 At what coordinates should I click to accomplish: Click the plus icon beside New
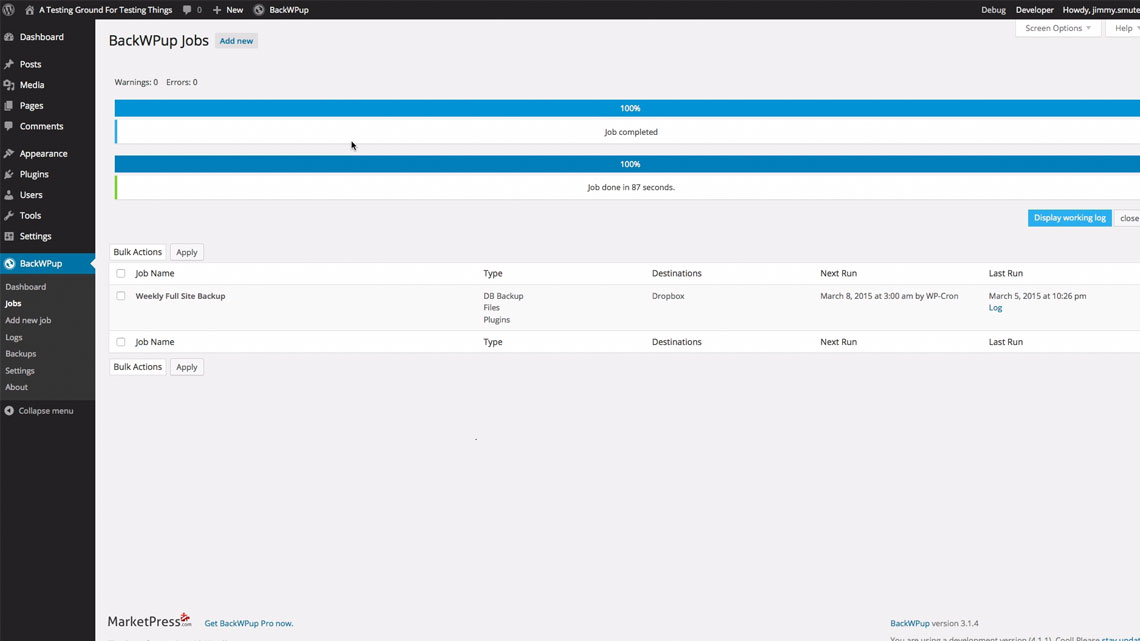tap(217, 10)
